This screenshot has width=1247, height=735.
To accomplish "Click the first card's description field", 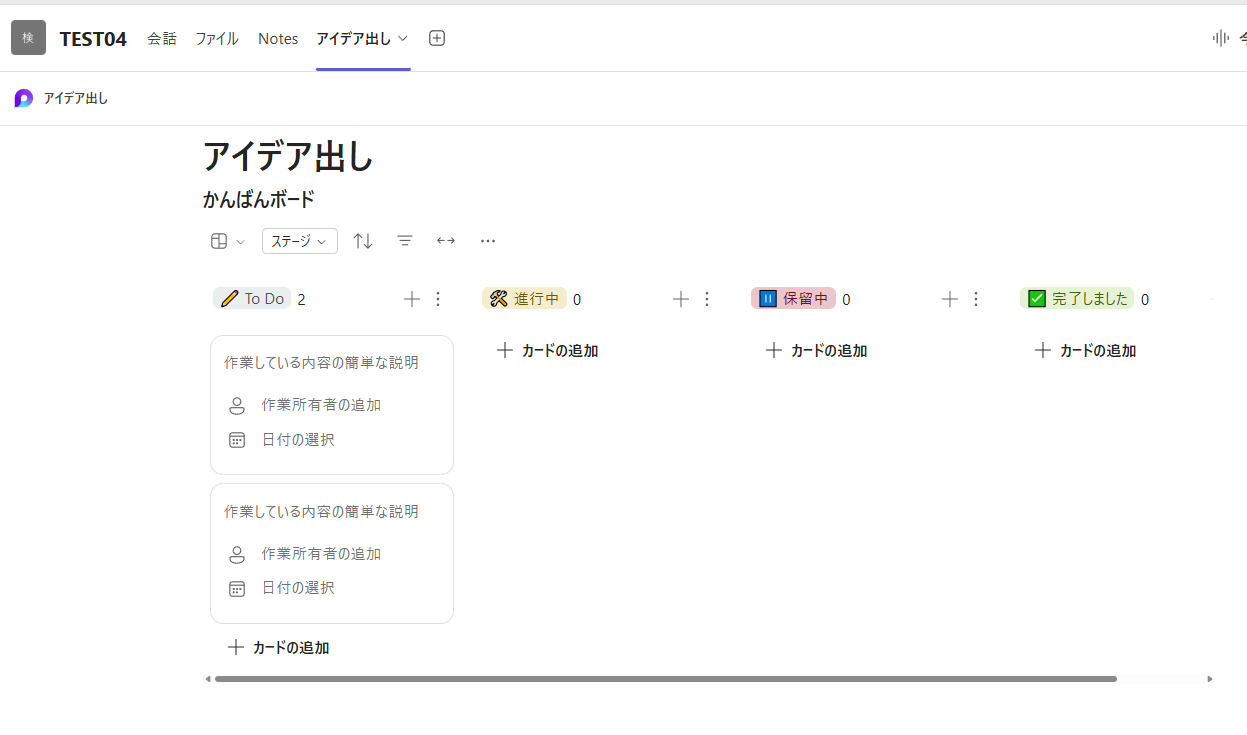I will coord(321,363).
